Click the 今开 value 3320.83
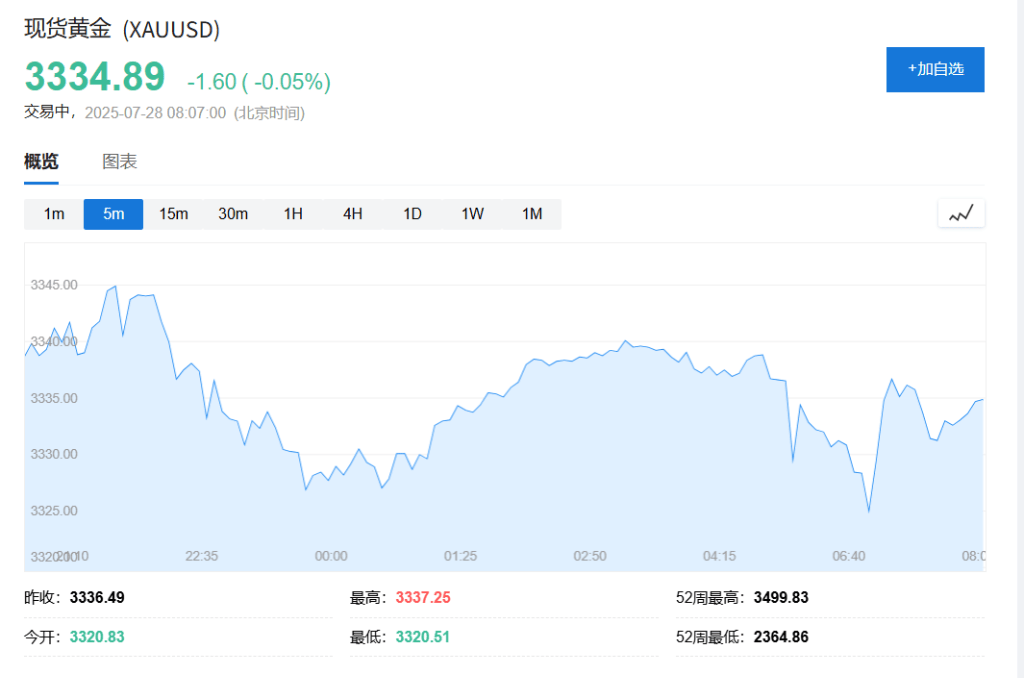 pos(97,637)
